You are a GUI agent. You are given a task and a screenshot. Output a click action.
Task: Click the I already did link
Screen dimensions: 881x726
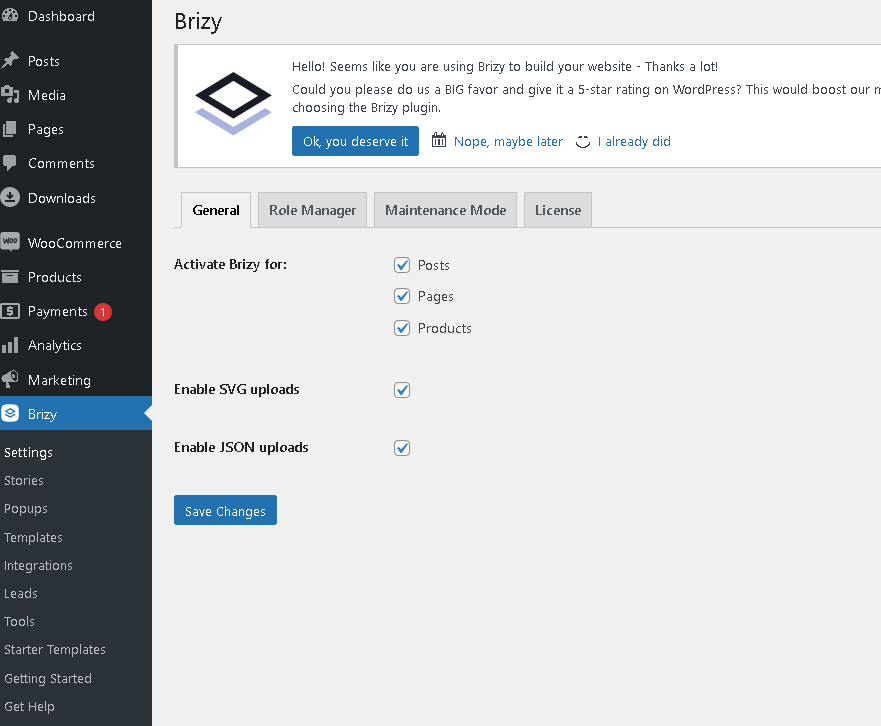[634, 142]
